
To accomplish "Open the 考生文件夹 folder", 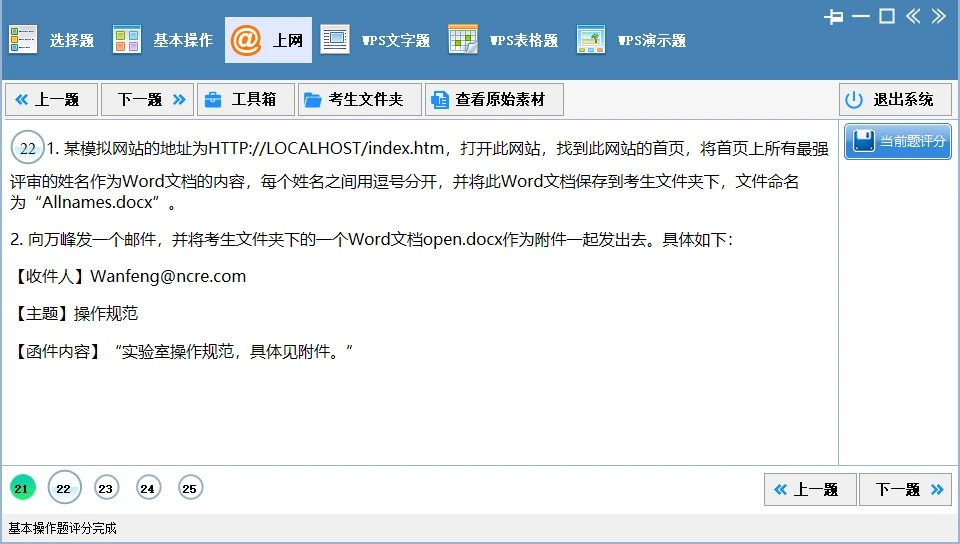I will click(x=357, y=100).
